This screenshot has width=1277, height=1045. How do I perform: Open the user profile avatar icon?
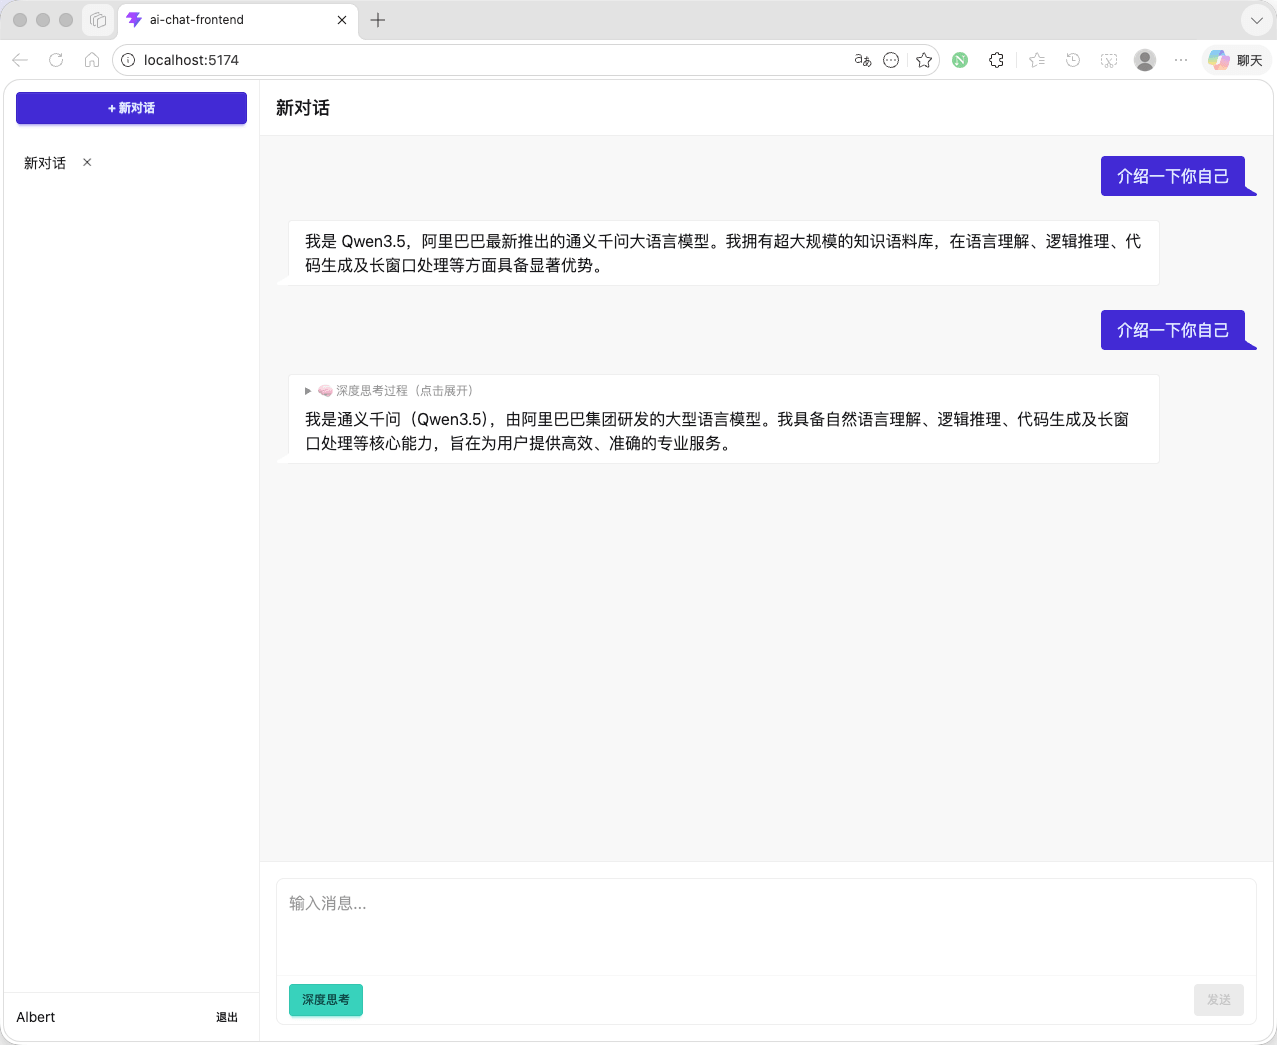pos(1145,60)
